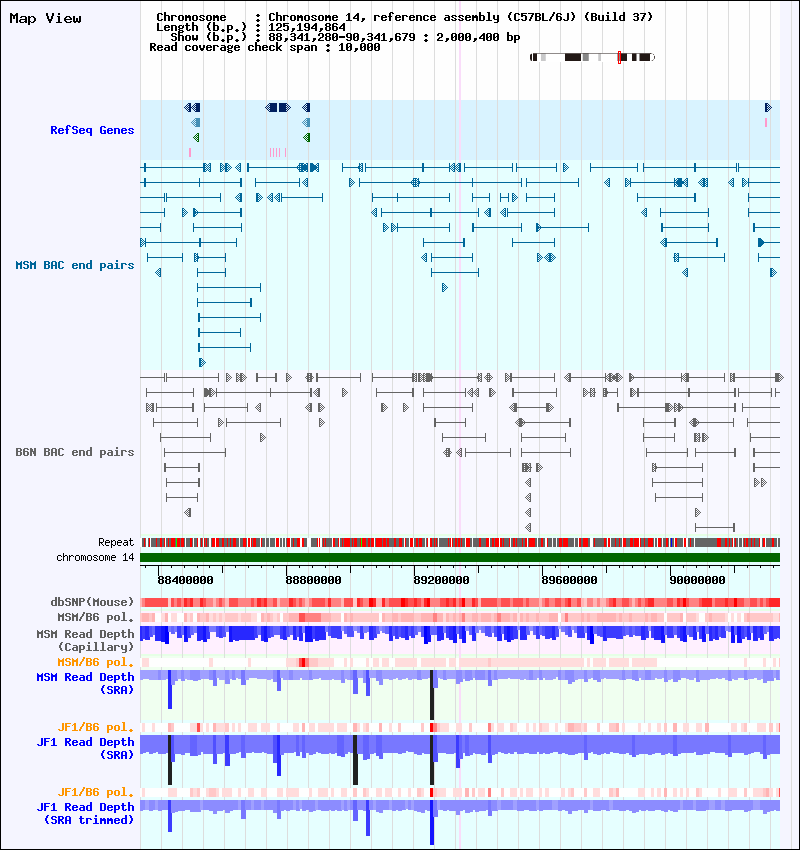Screen dimensions: 800x850
Task: Click the 90000000 axis label
Action: coord(697,580)
